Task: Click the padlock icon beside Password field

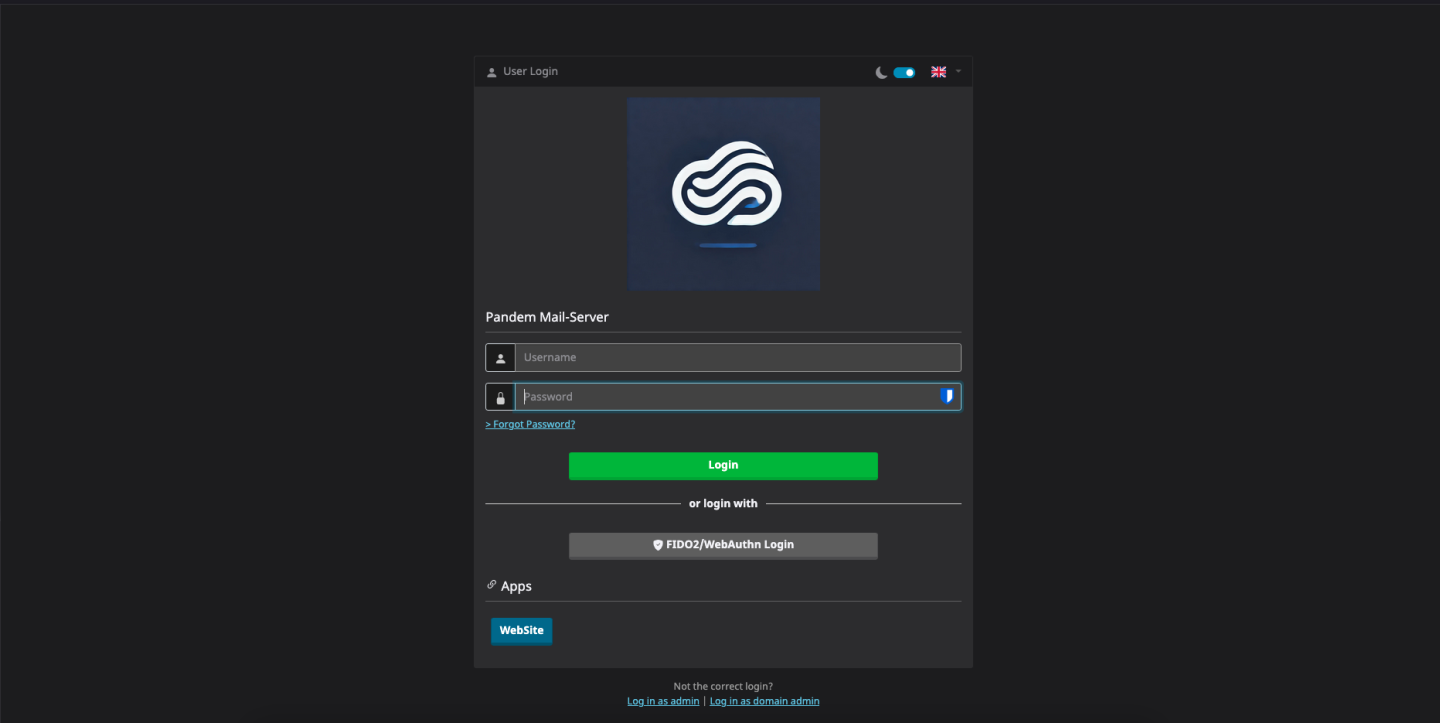Action: [500, 397]
